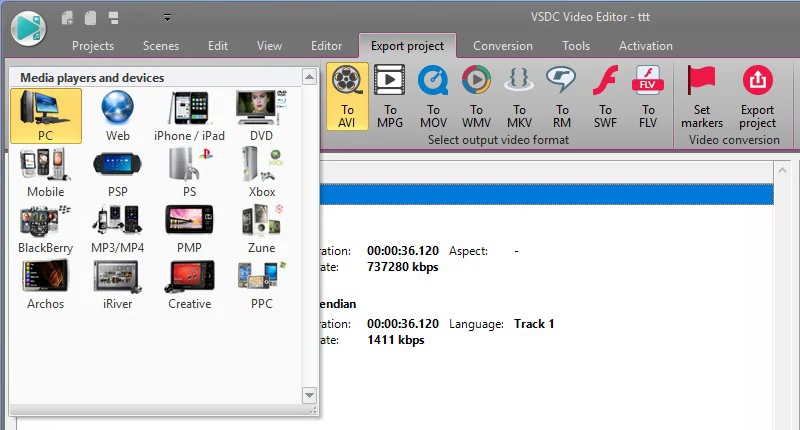Click the VSDC application logo button
The width and height of the screenshot is (800, 430).
pos(29,28)
